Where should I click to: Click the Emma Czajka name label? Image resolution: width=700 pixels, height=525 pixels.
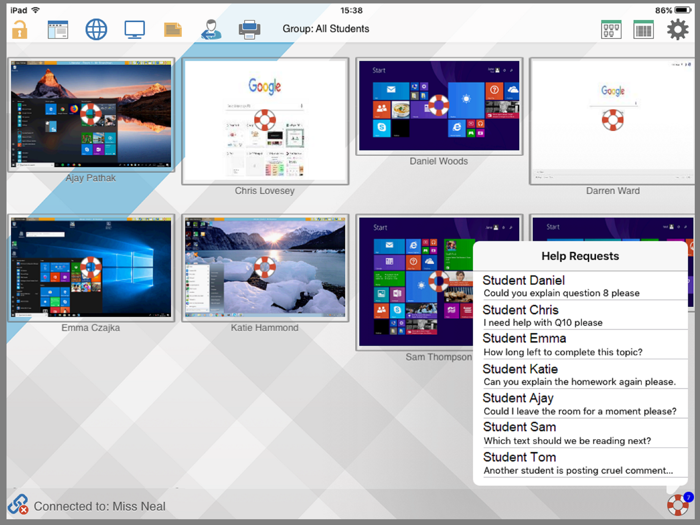click(x=91, y=328)
